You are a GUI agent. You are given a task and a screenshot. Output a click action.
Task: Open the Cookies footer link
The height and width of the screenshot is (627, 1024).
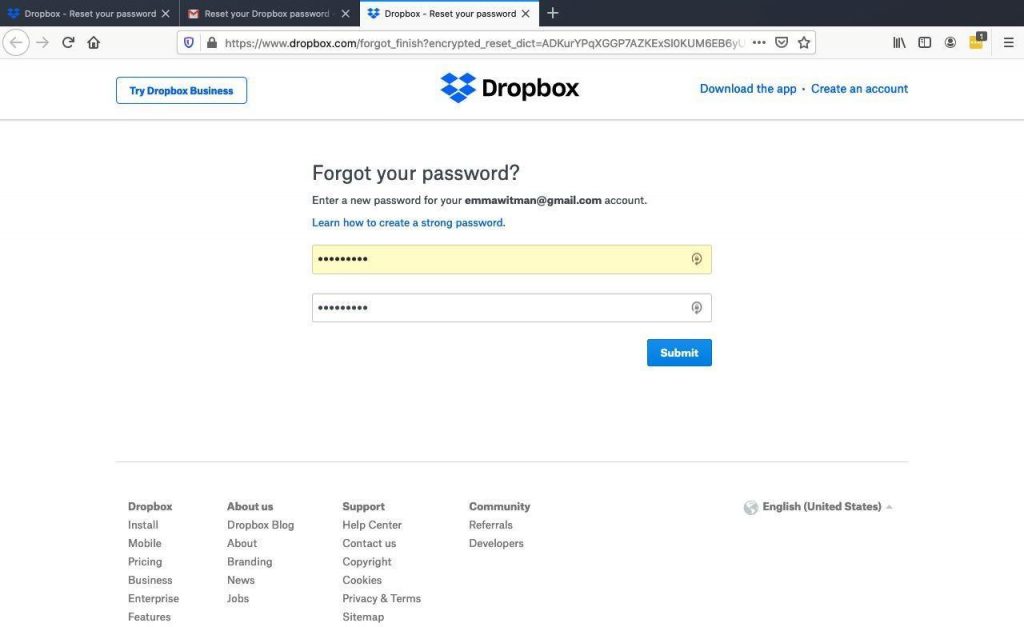[x=362, y=579]
